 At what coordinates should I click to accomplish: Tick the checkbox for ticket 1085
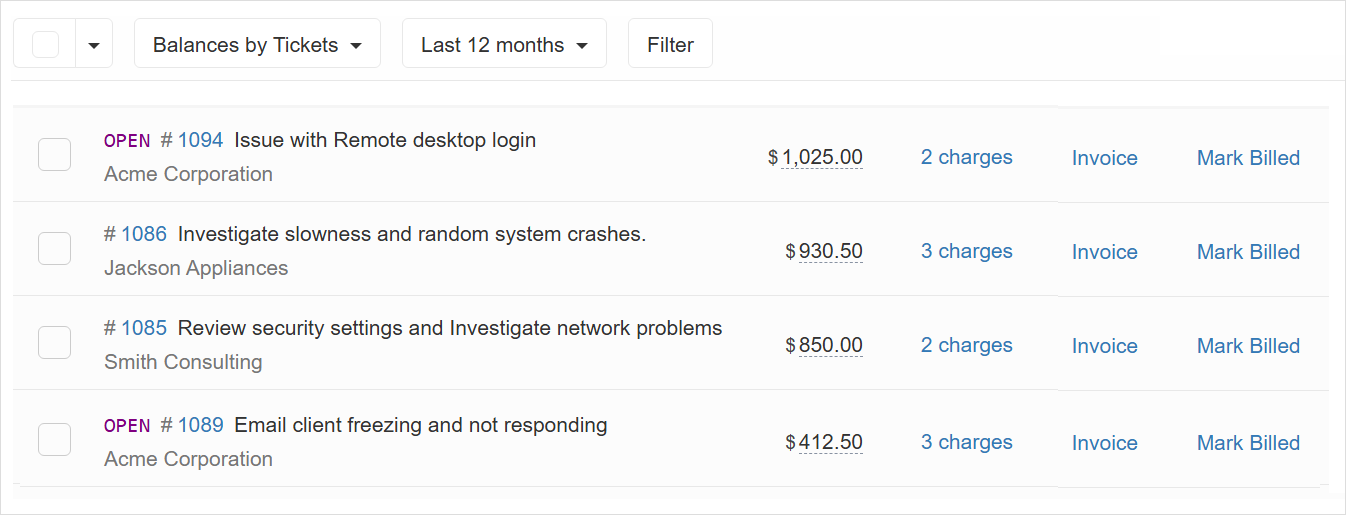[54, 343]
